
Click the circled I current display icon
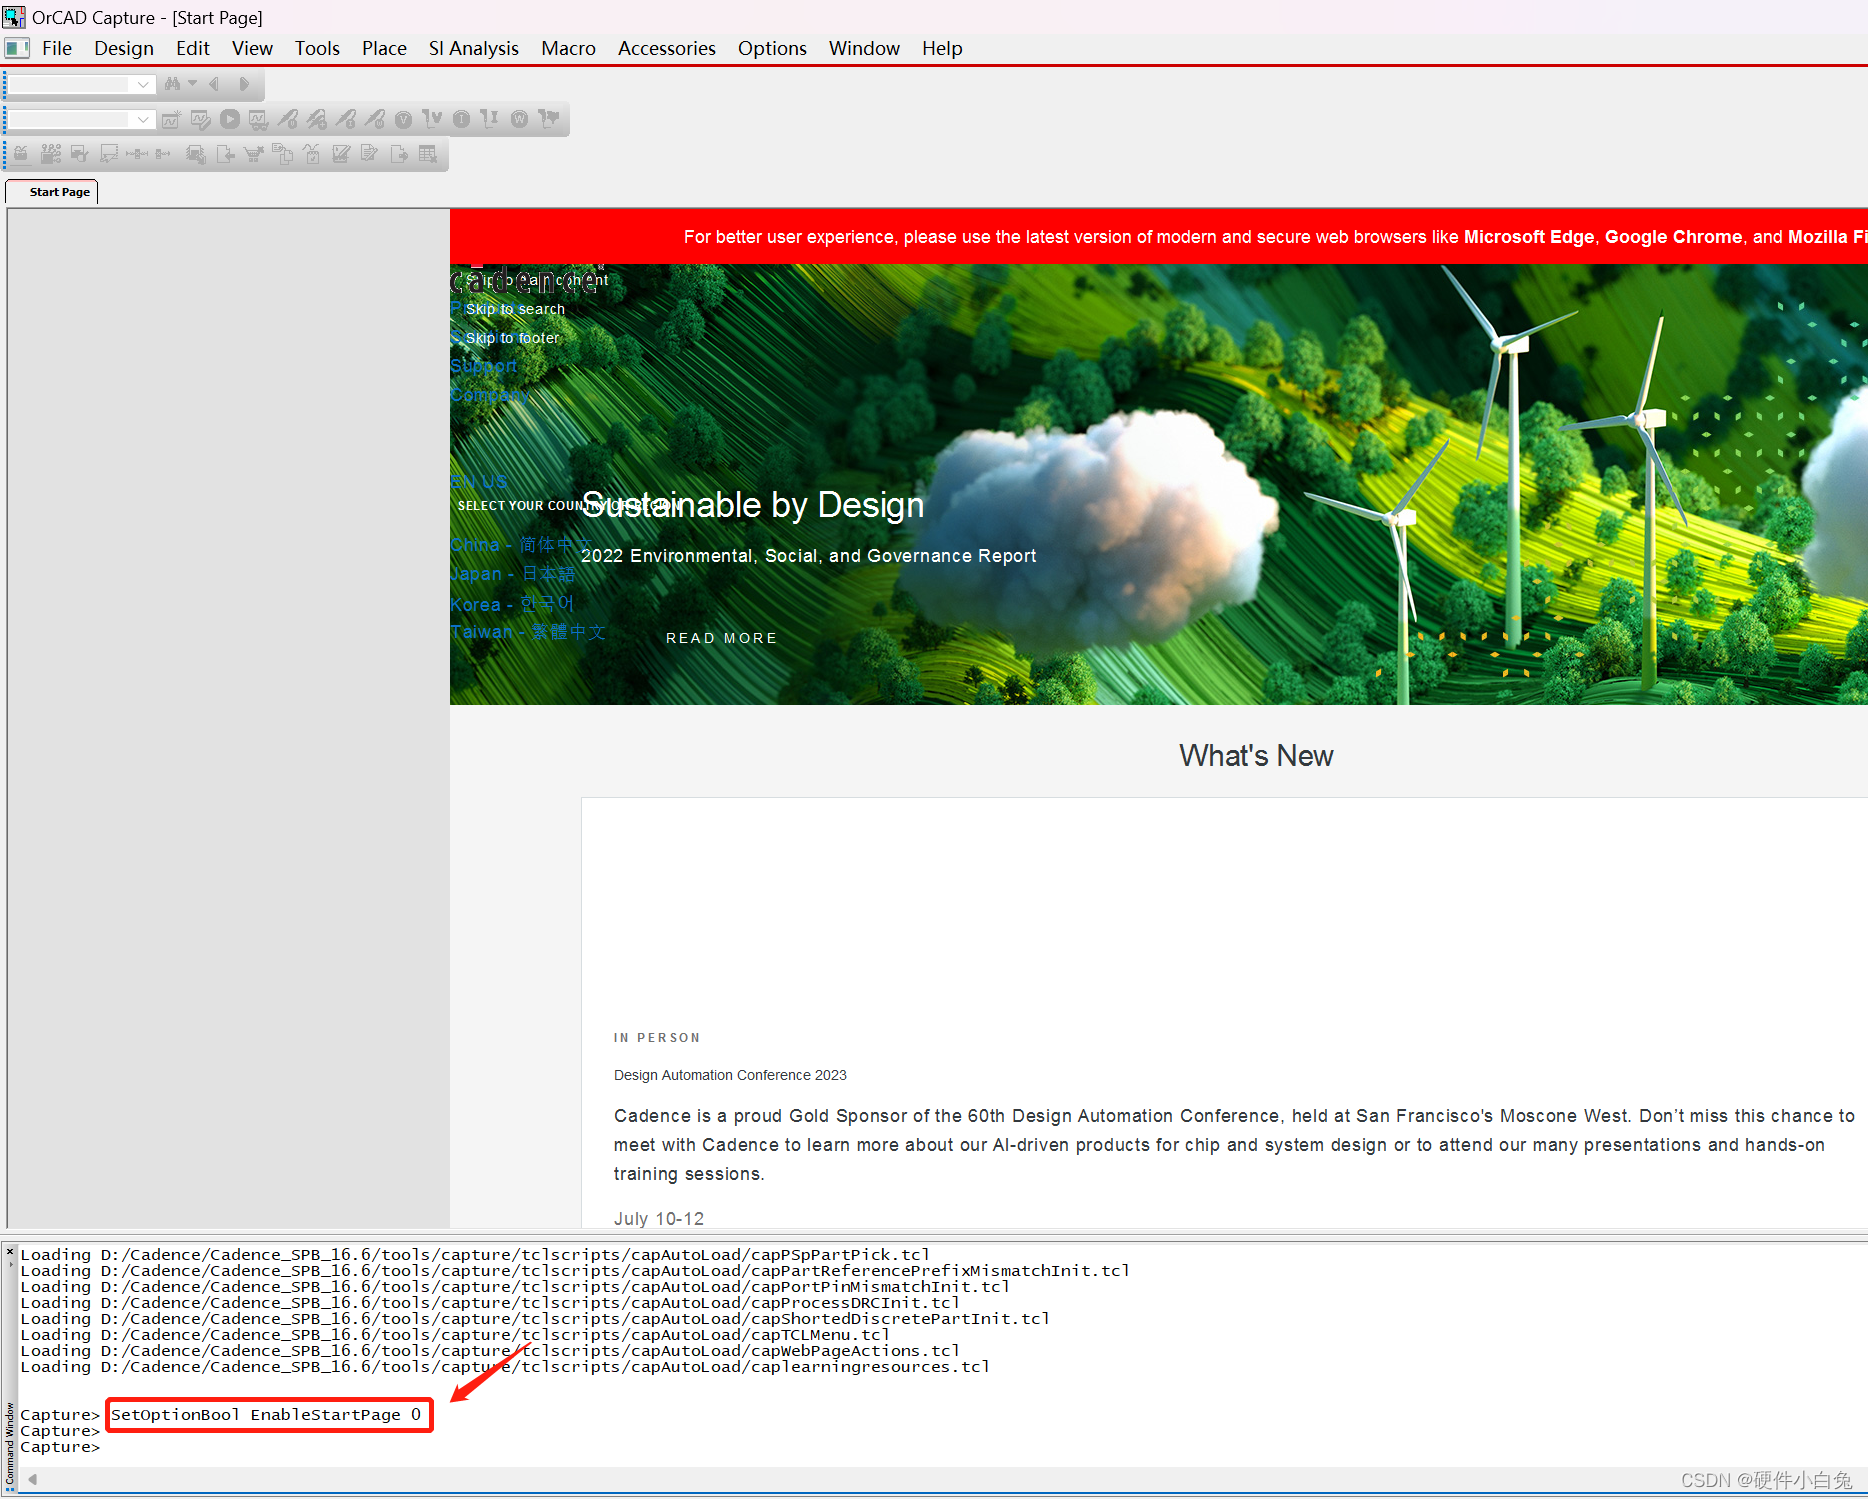461,120
